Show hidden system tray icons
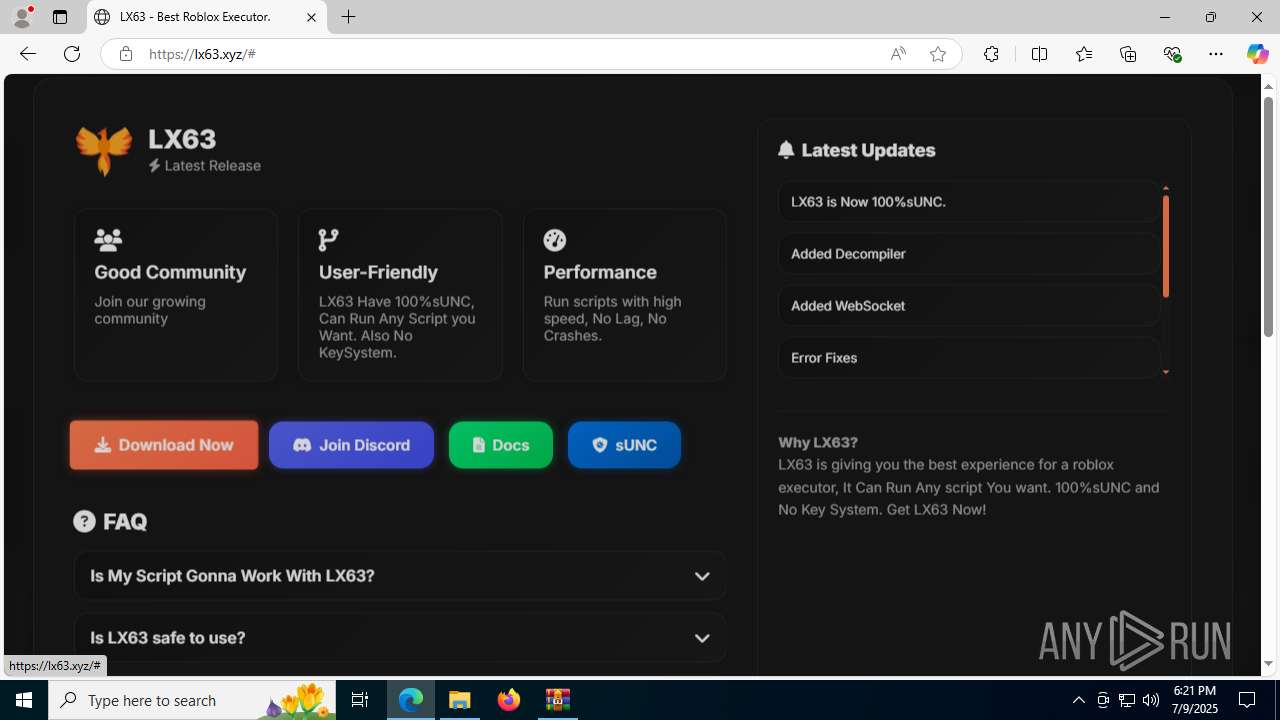 [x=1078, y=700]
